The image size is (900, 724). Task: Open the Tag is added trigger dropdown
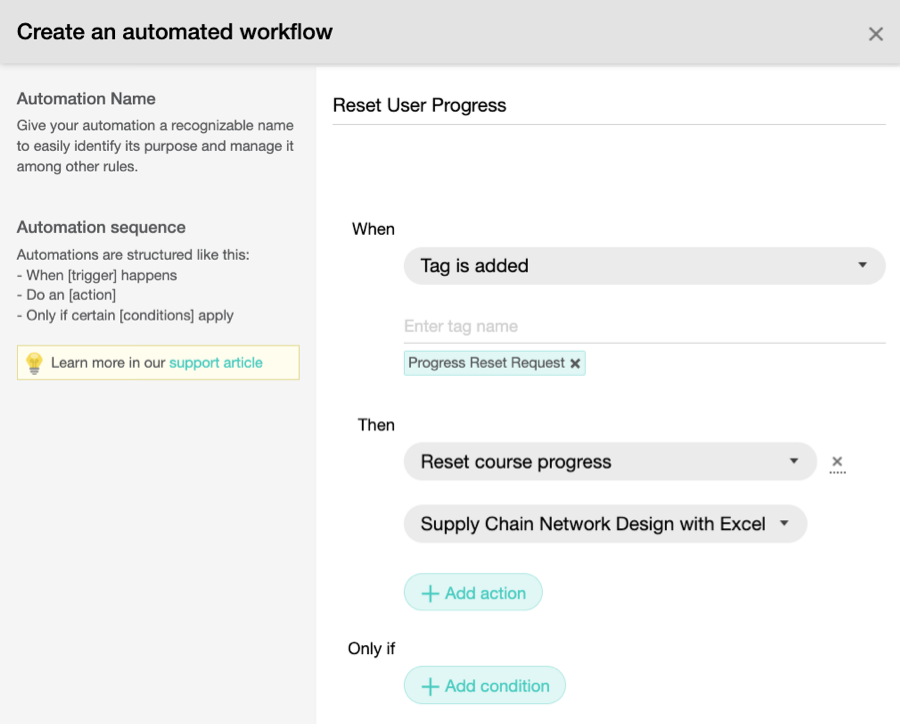[x=645, y=266]
